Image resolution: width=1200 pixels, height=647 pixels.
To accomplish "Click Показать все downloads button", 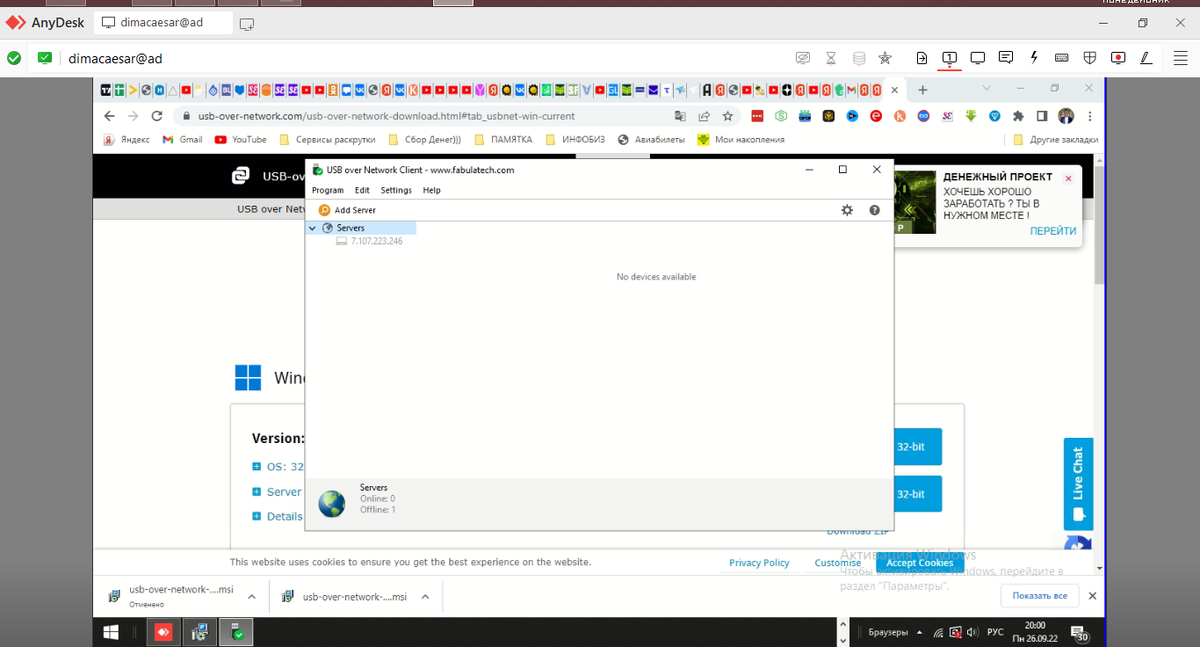I will click(1039, 596).
